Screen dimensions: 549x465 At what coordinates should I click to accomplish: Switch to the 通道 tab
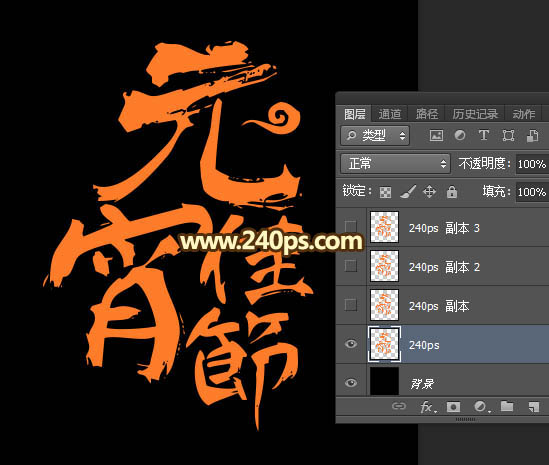[x=389, y=114]
